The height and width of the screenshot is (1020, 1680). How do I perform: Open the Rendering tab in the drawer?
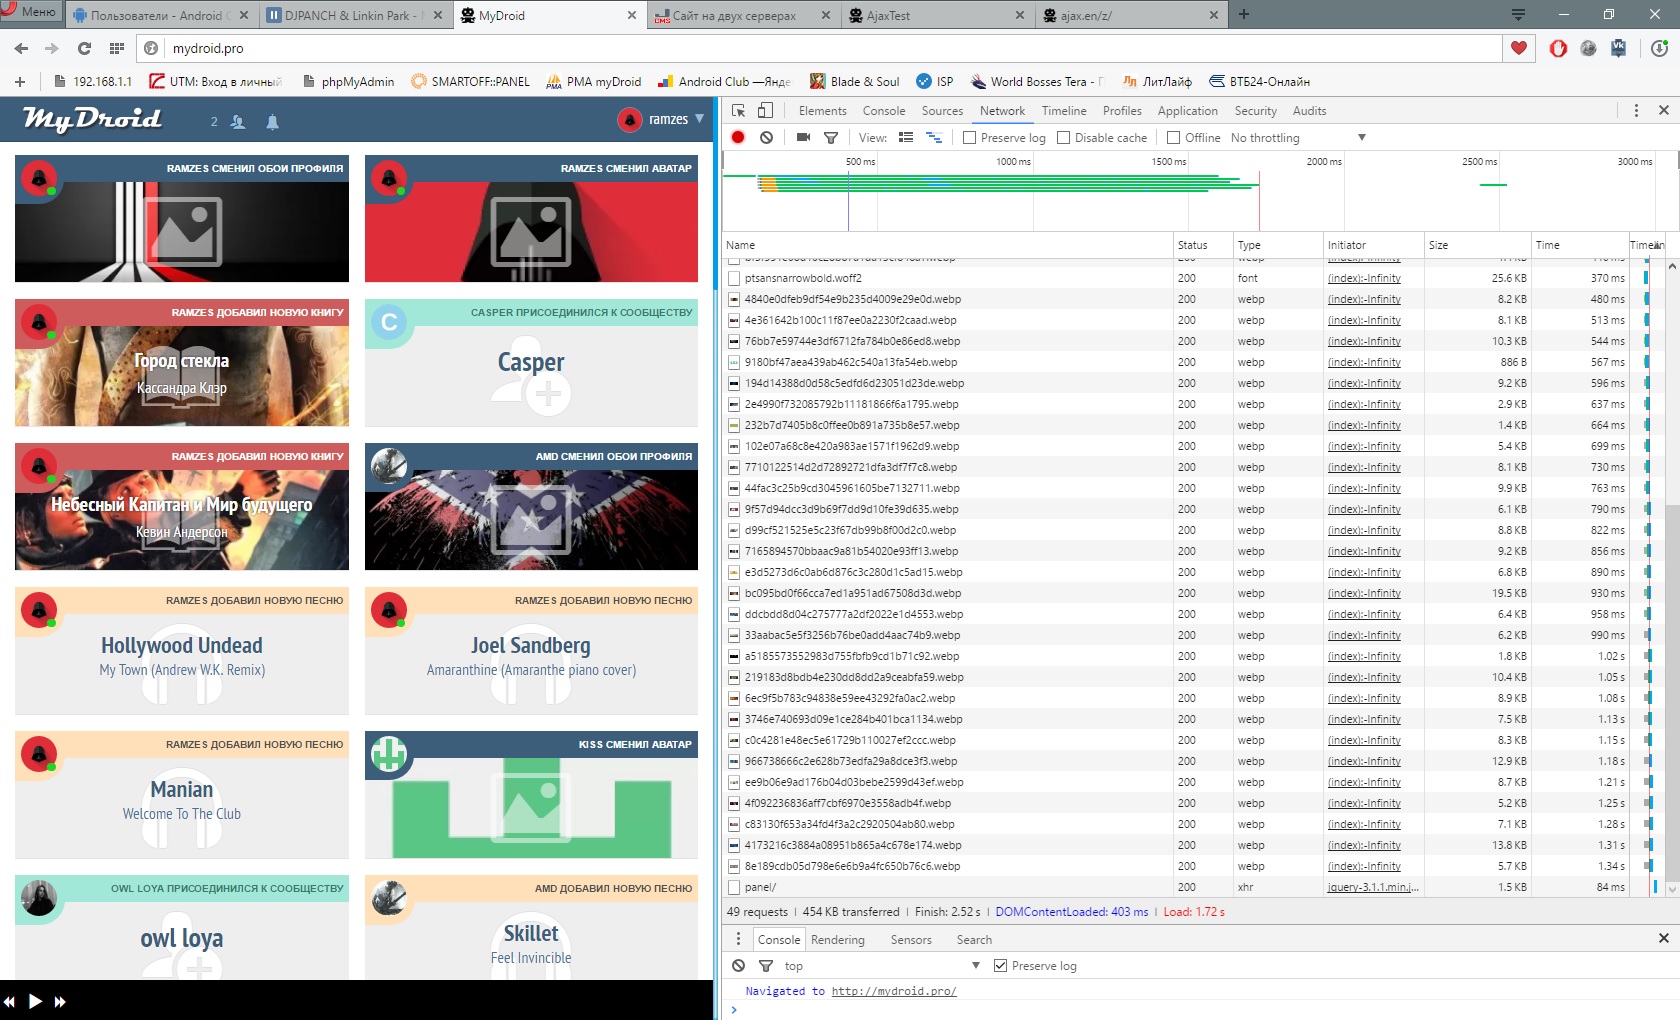837,940
